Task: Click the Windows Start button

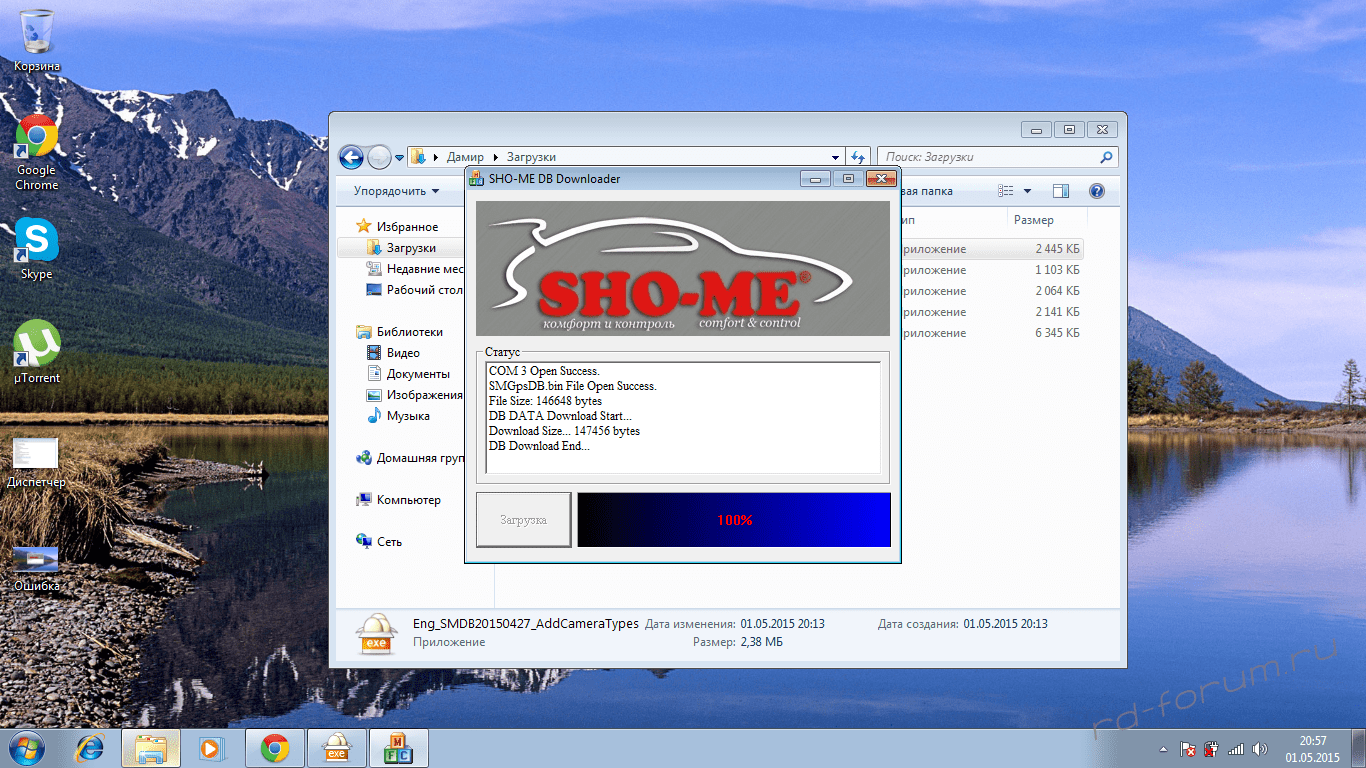Action: tap(25, 747)
